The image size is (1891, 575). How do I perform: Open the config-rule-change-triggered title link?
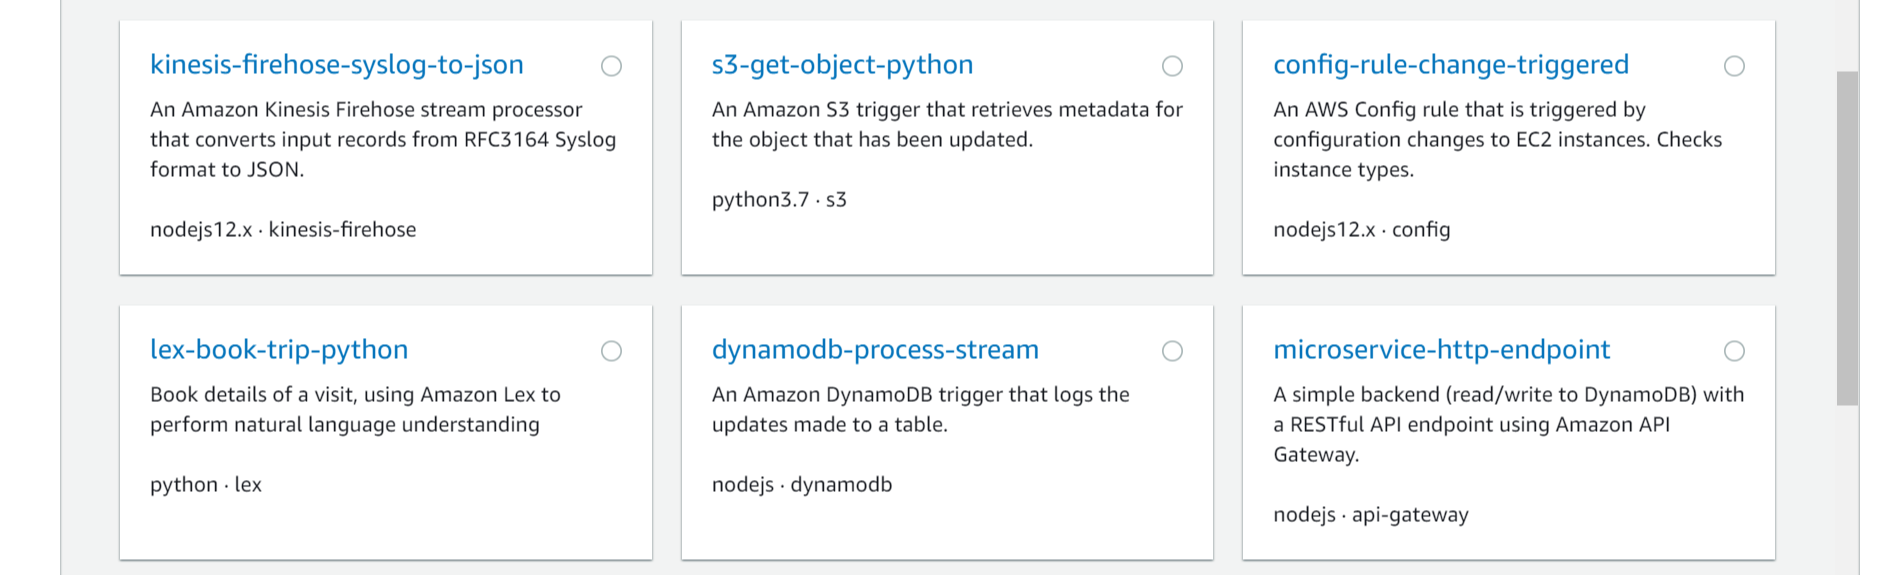[1450, 65]
